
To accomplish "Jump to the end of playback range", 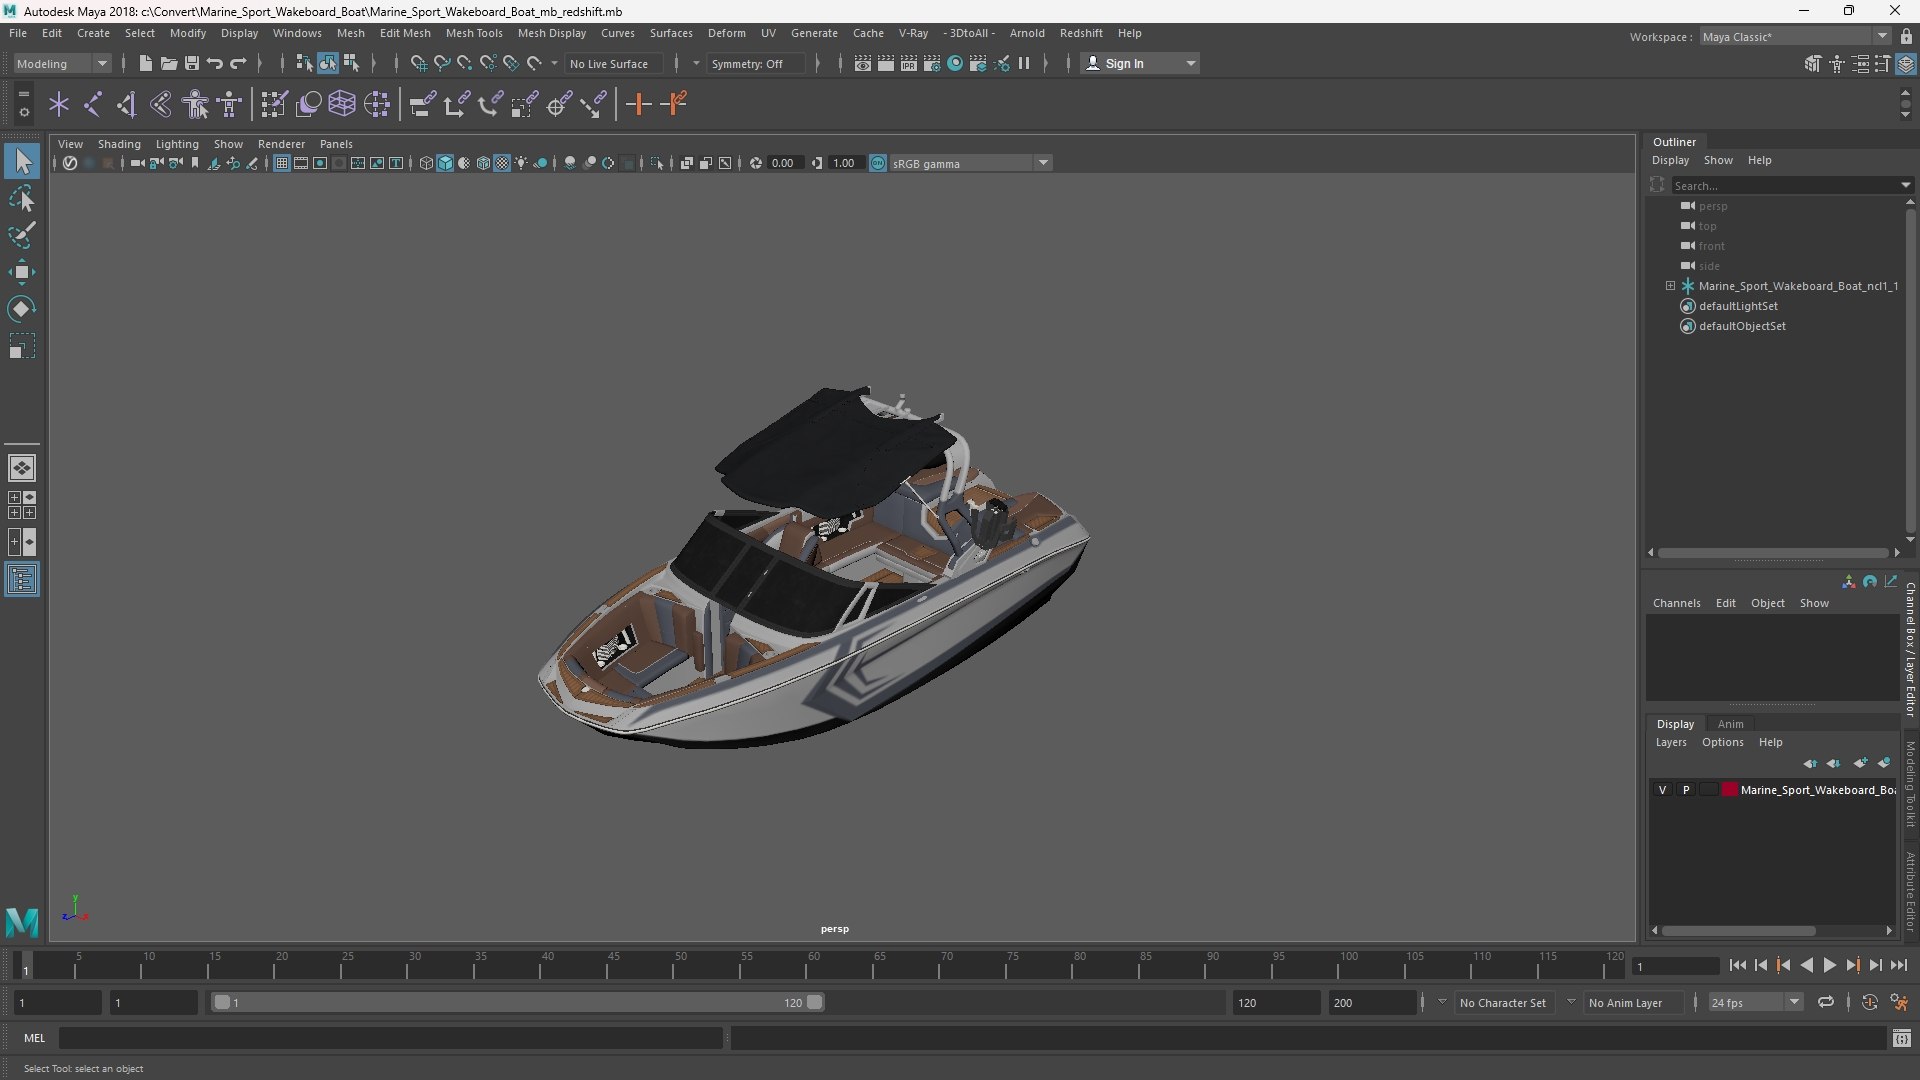I will click(1898, 965).
